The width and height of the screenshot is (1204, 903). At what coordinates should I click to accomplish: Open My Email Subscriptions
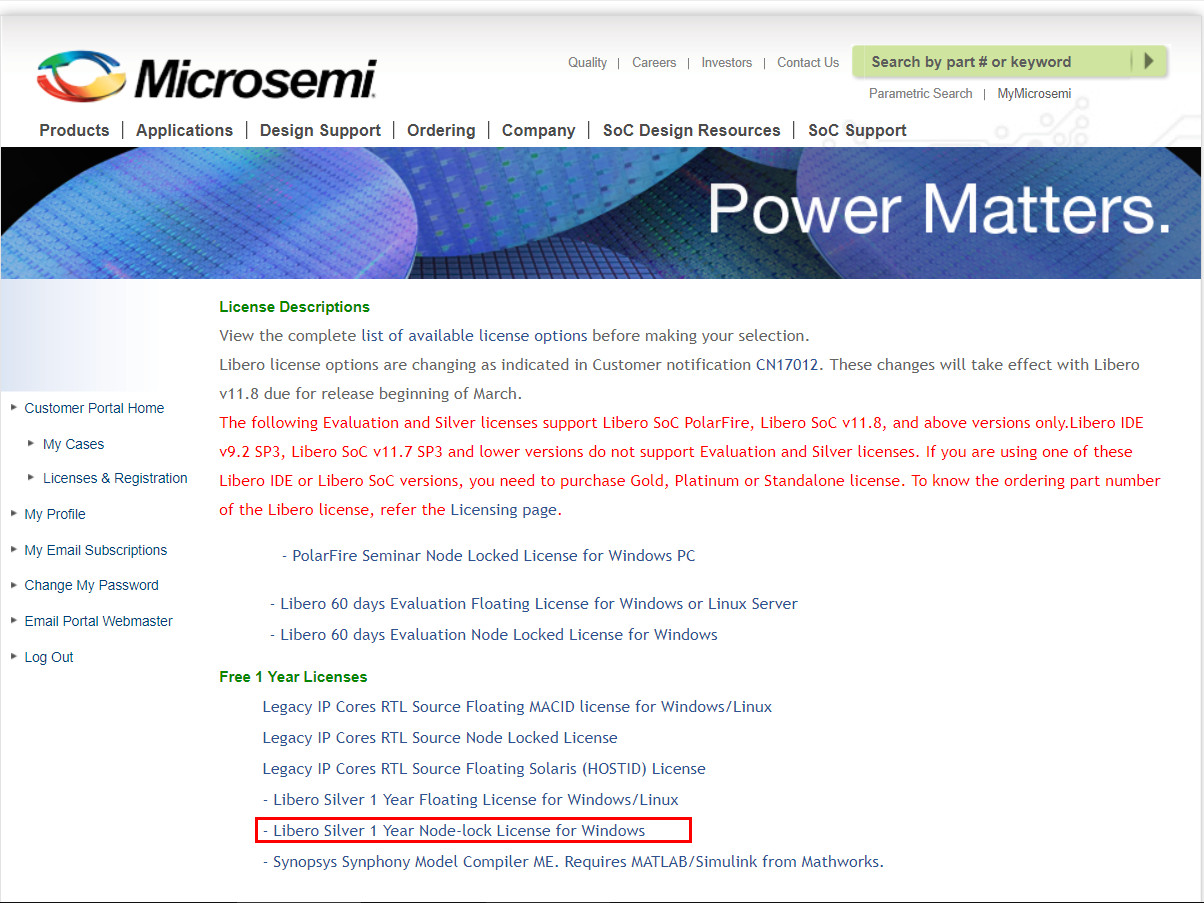click(95, 550)
